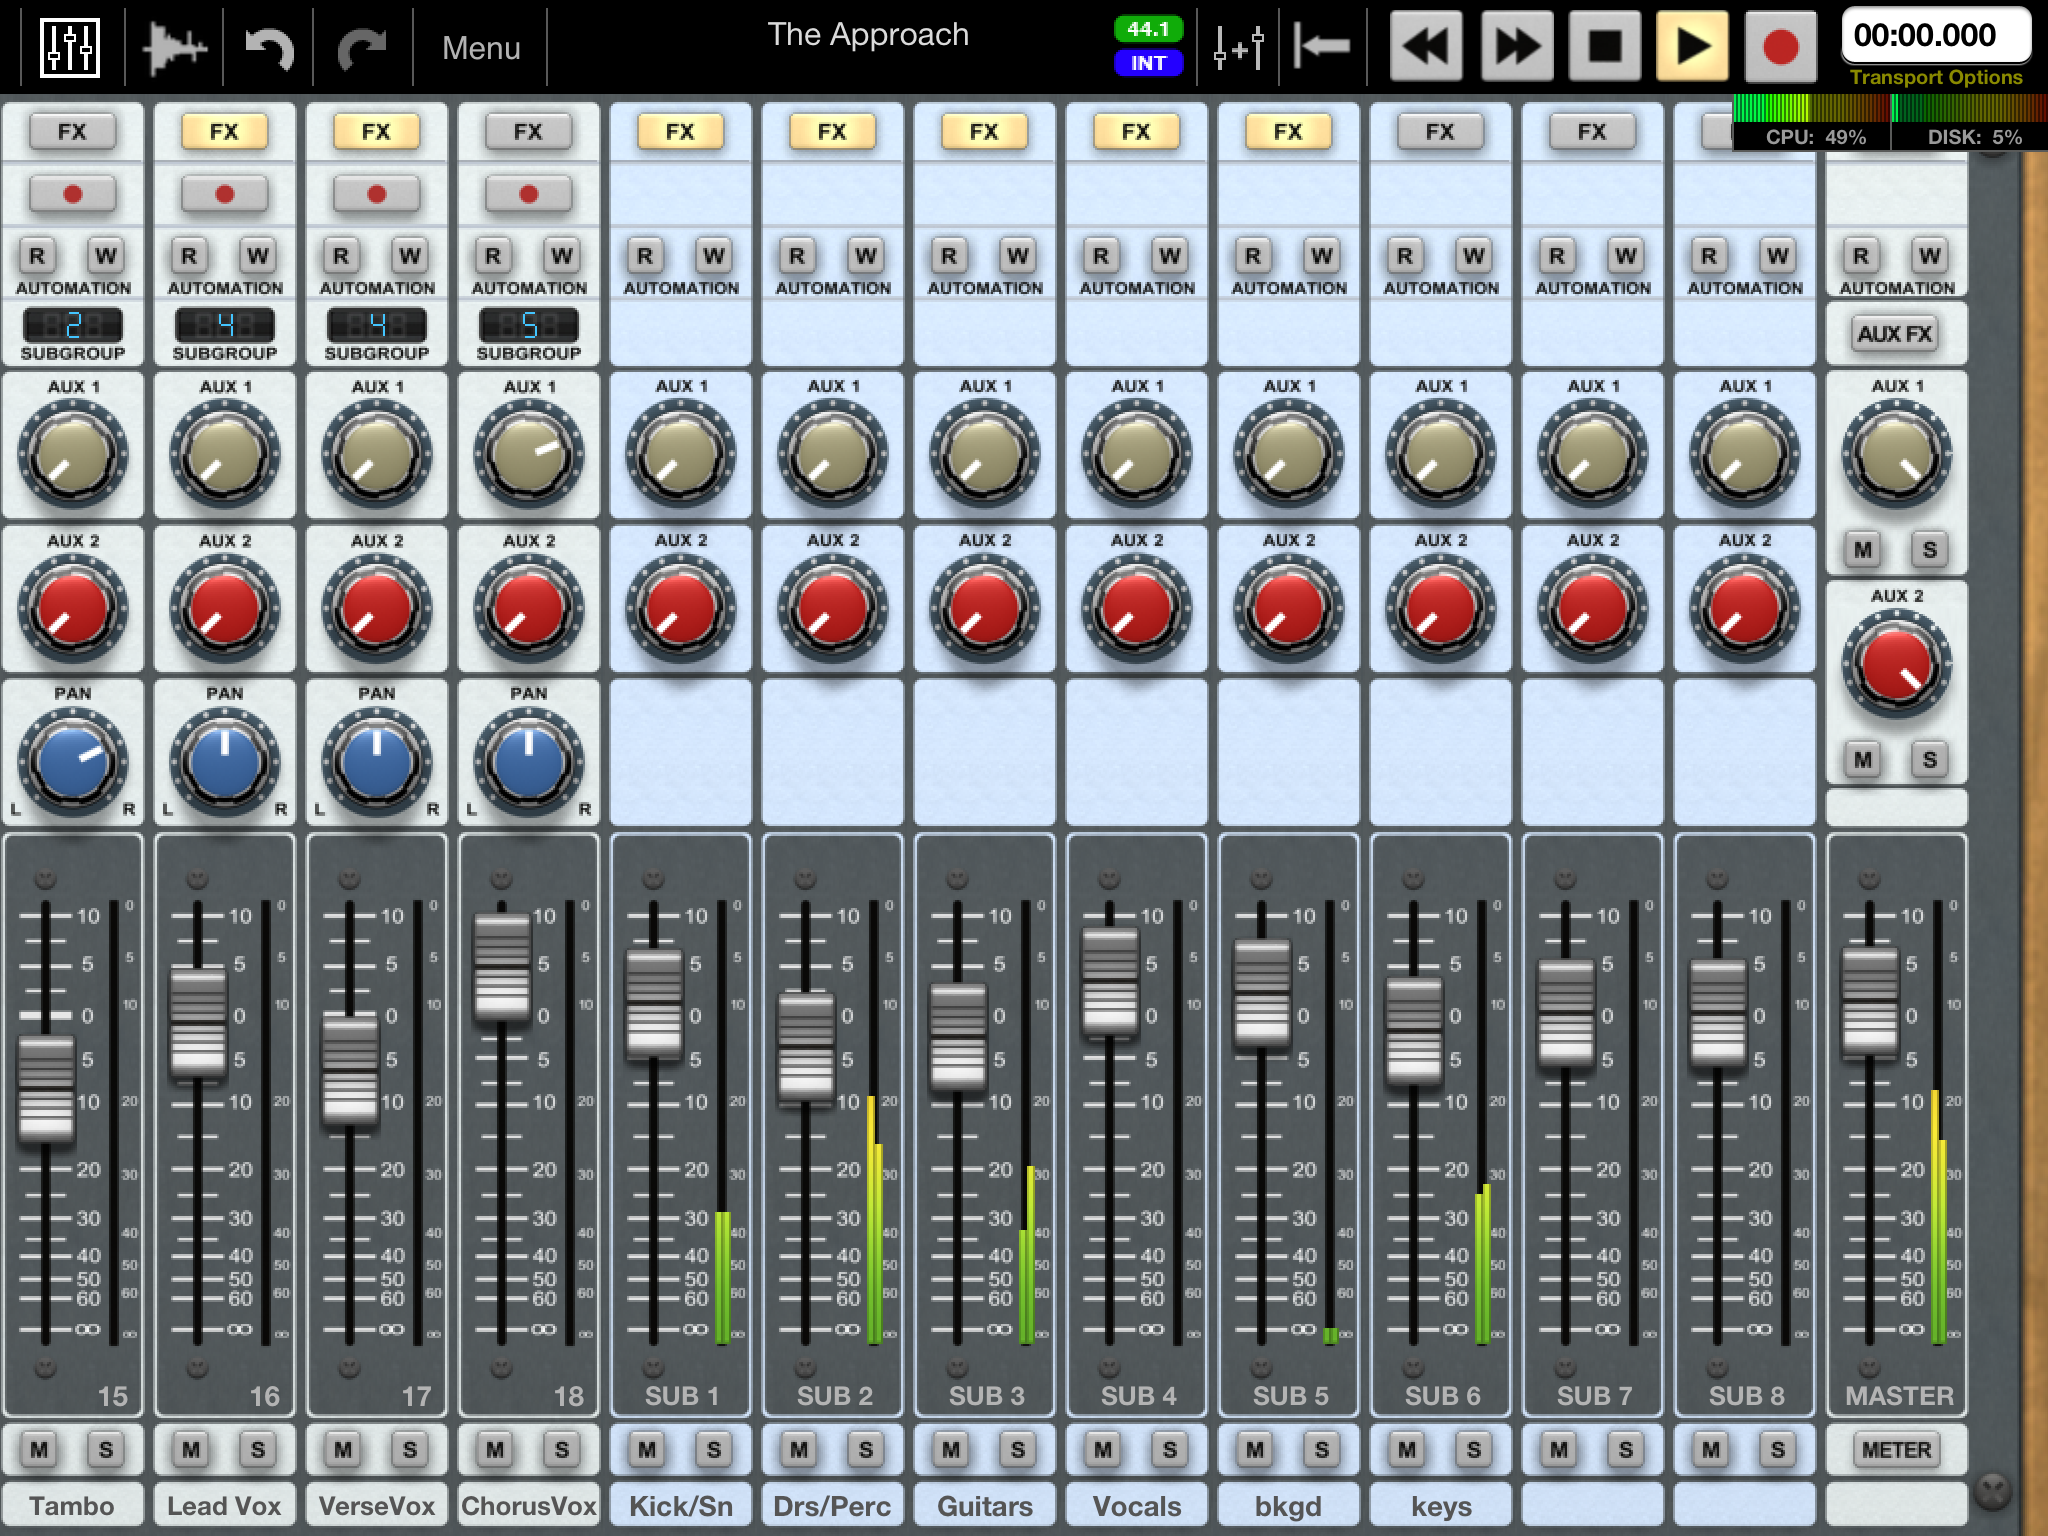Image resolution: width=2048 pixels, height=1536 pixels.
Task: Click the AUX 2 knob on Guitars subgroup
Action: [x=985, y=608]
